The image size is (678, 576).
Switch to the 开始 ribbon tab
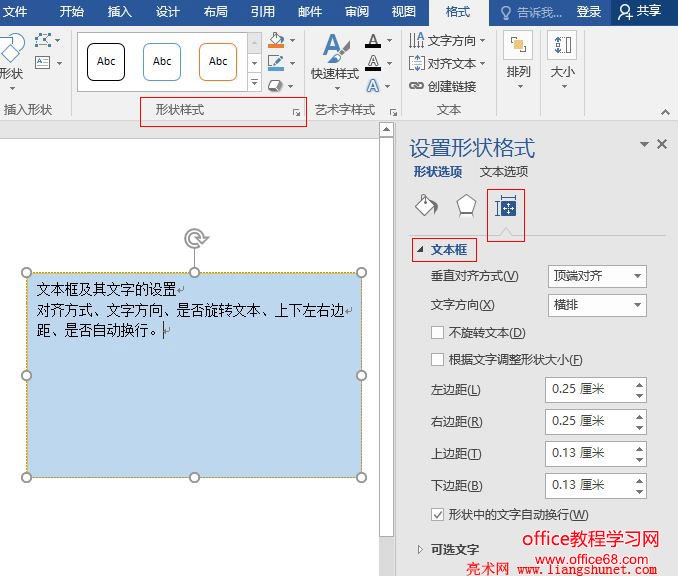click(71, 12)
